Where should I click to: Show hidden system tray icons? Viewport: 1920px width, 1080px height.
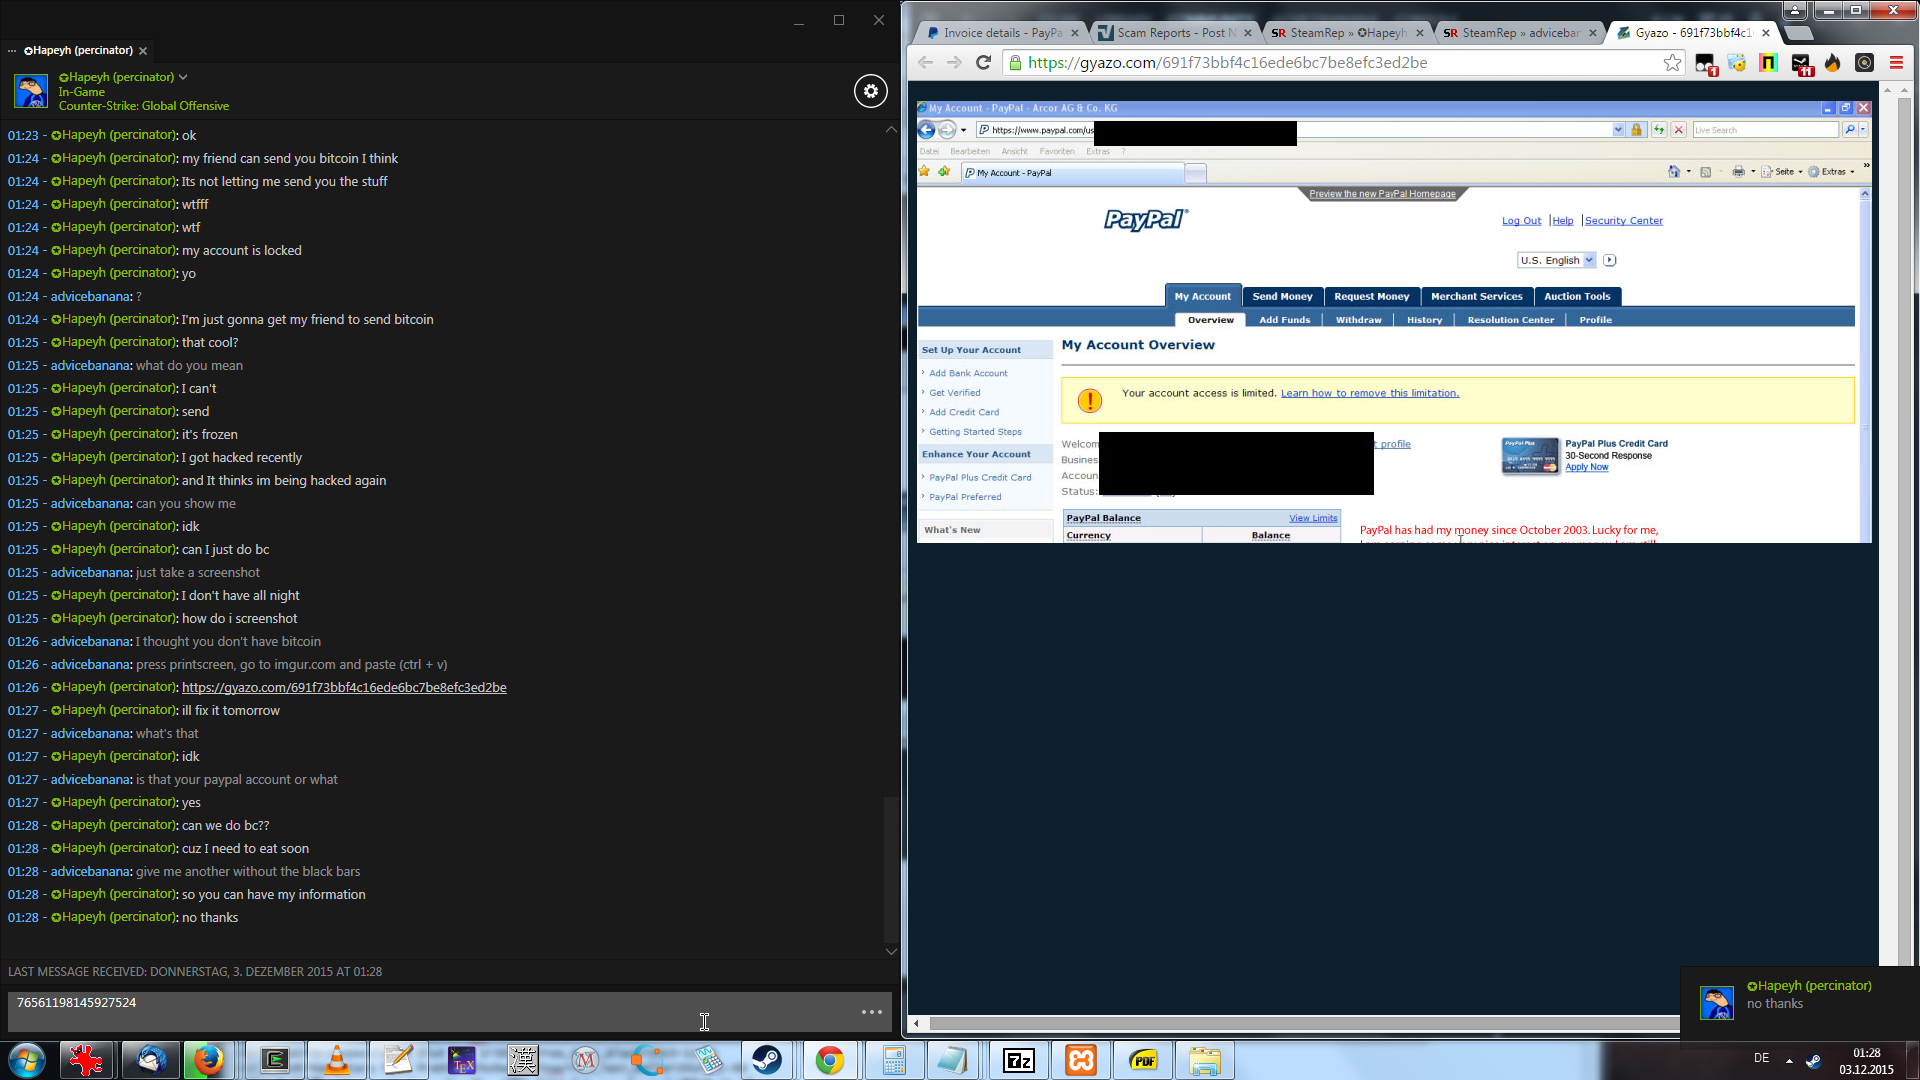pos(1789,1061)
